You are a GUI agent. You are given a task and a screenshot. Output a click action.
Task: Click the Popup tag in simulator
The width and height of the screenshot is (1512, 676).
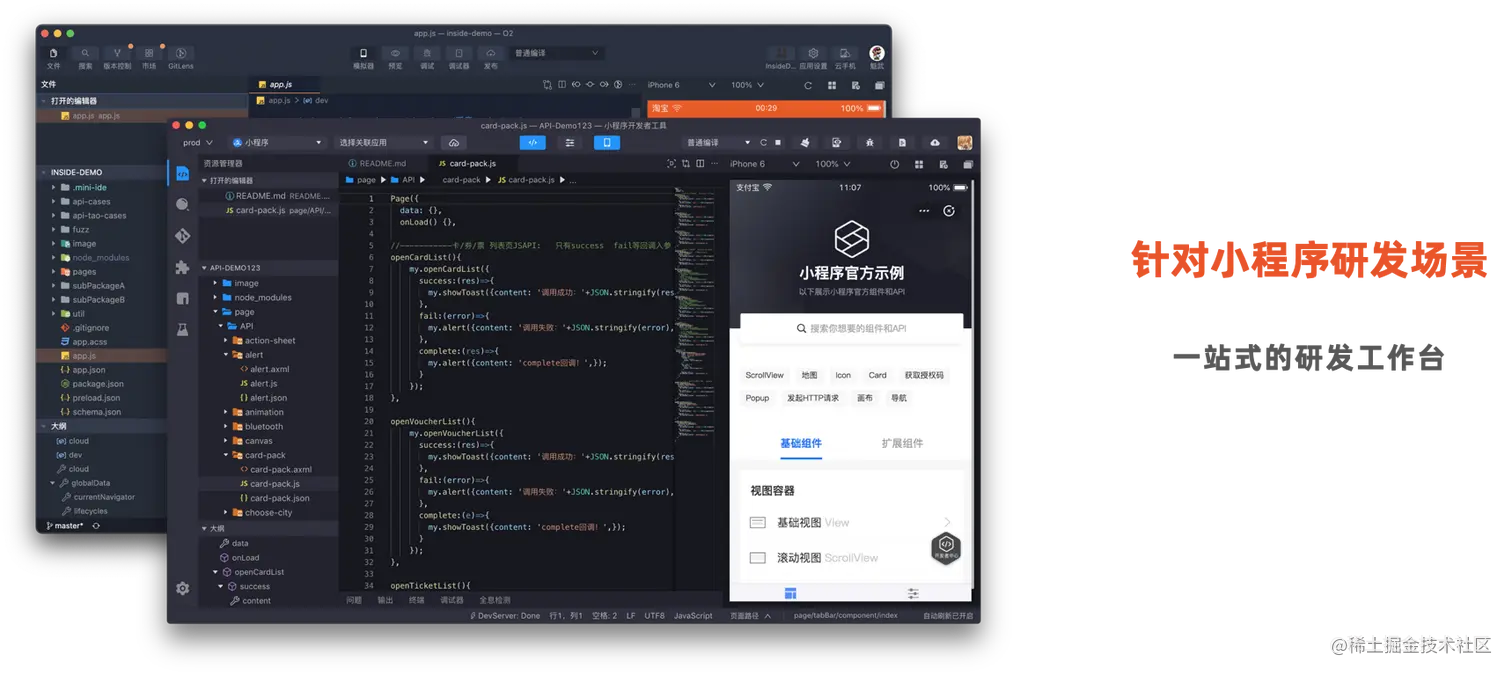click(x=757, y=398)
